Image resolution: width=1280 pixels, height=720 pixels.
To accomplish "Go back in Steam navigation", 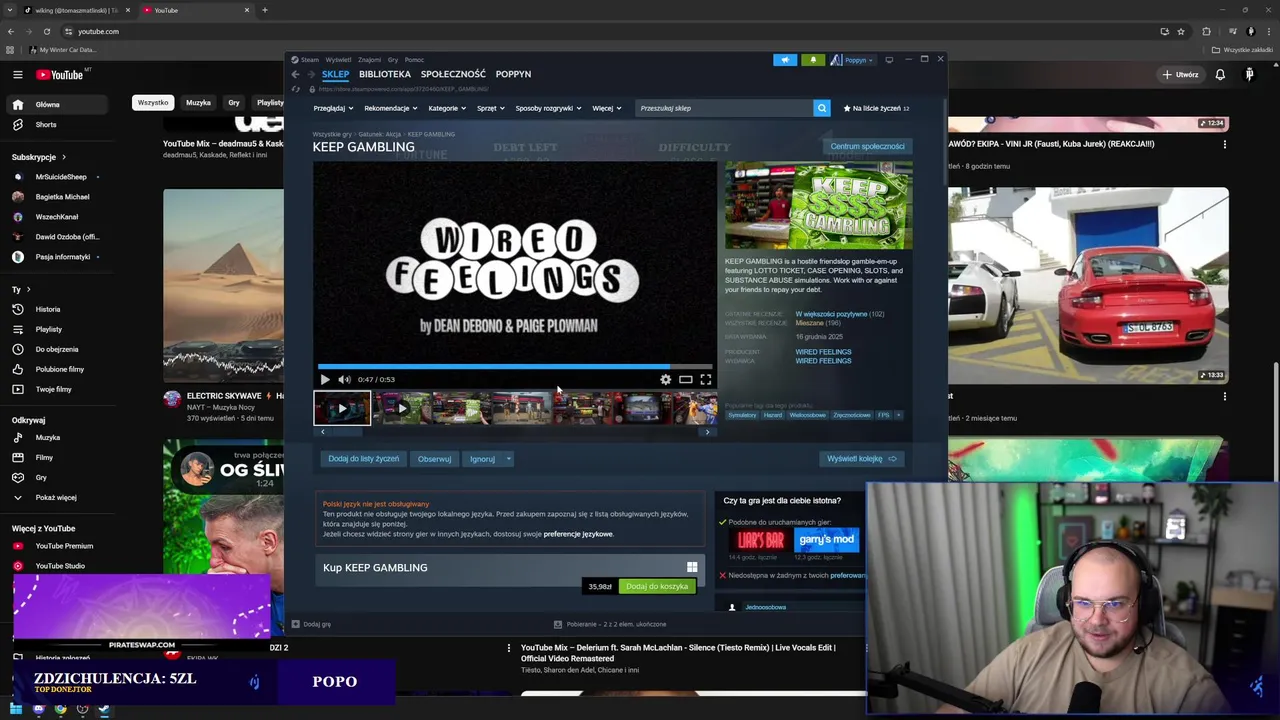I will (x=295, y=74).
